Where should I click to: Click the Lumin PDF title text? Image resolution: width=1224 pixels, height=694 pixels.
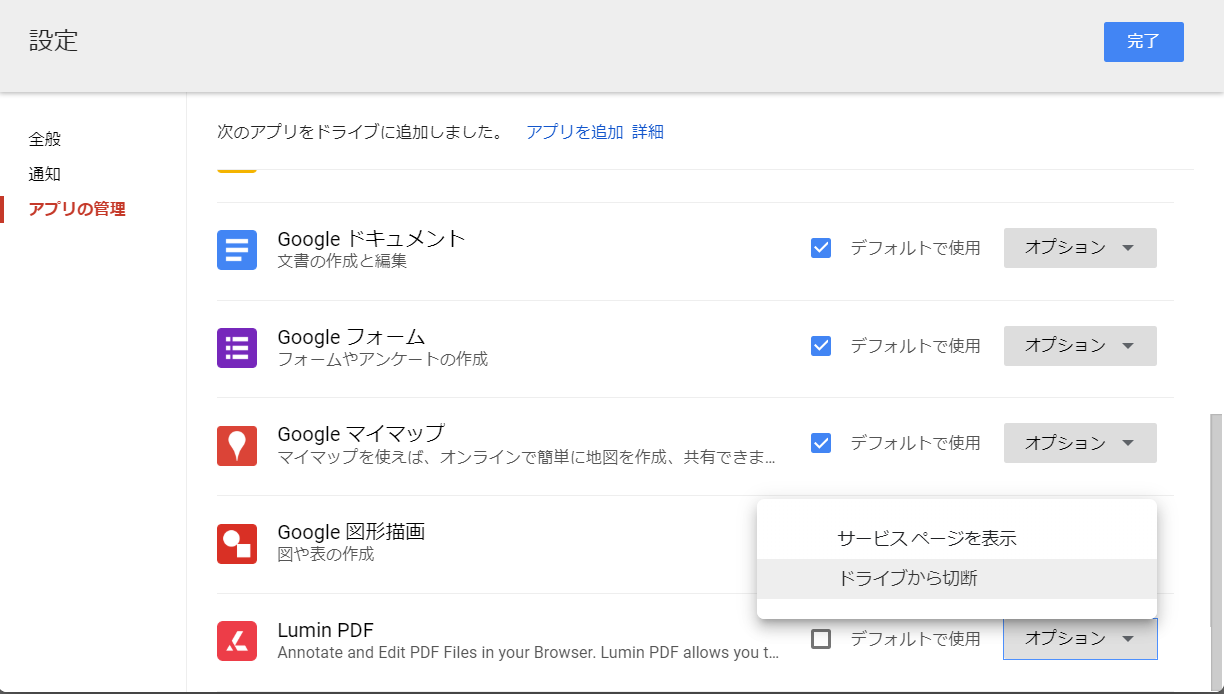point(326,631)
